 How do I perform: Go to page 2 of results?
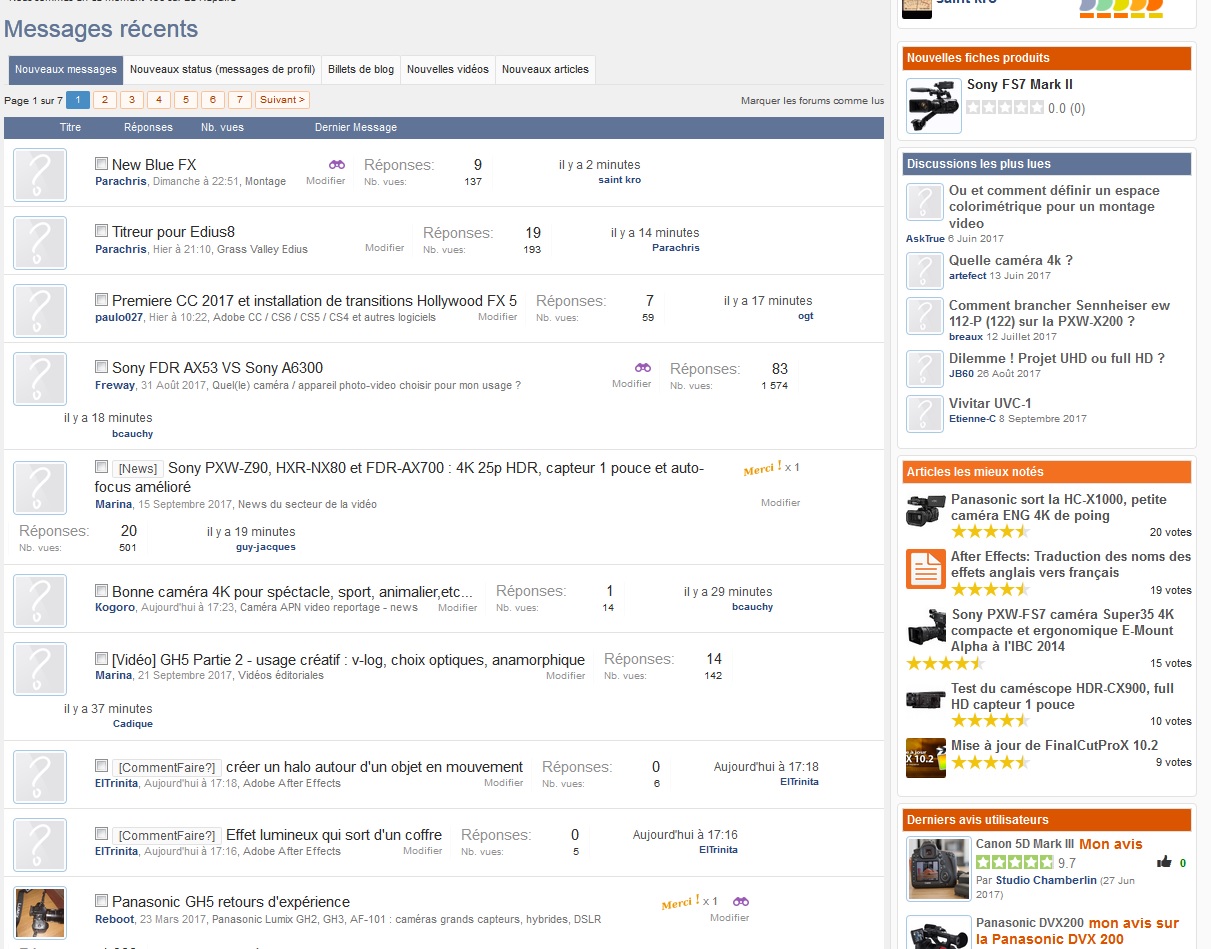[104, 100]
